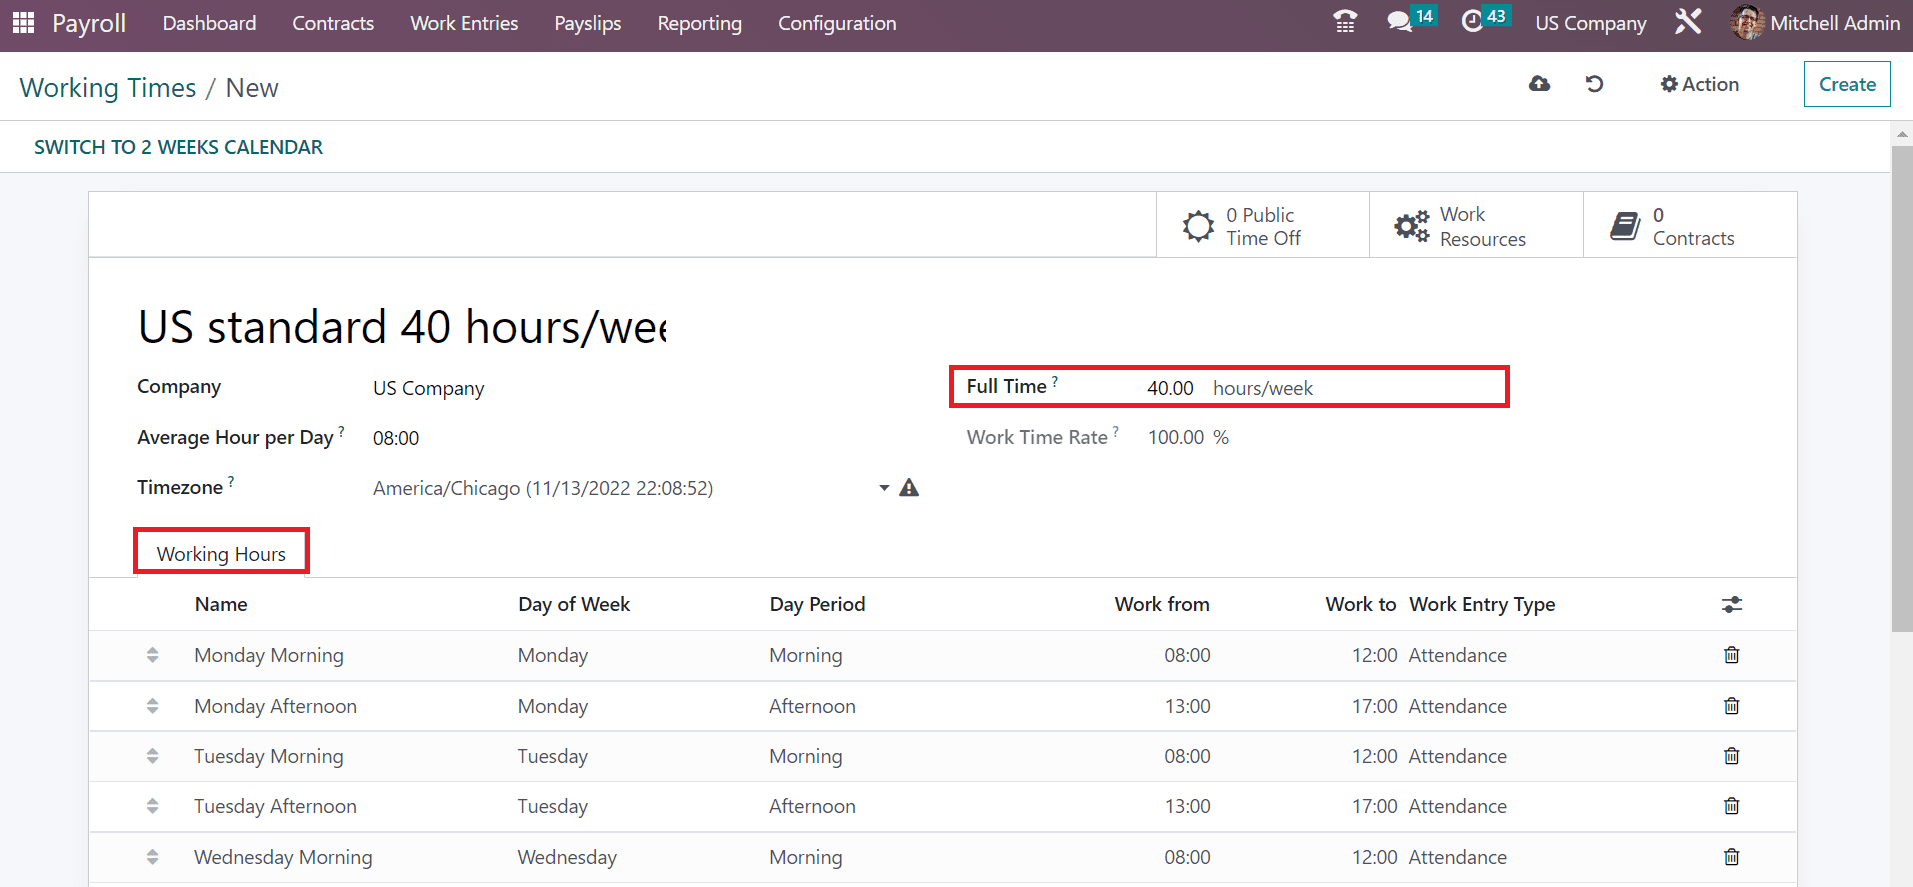Open the US Company switcher

1591,23
